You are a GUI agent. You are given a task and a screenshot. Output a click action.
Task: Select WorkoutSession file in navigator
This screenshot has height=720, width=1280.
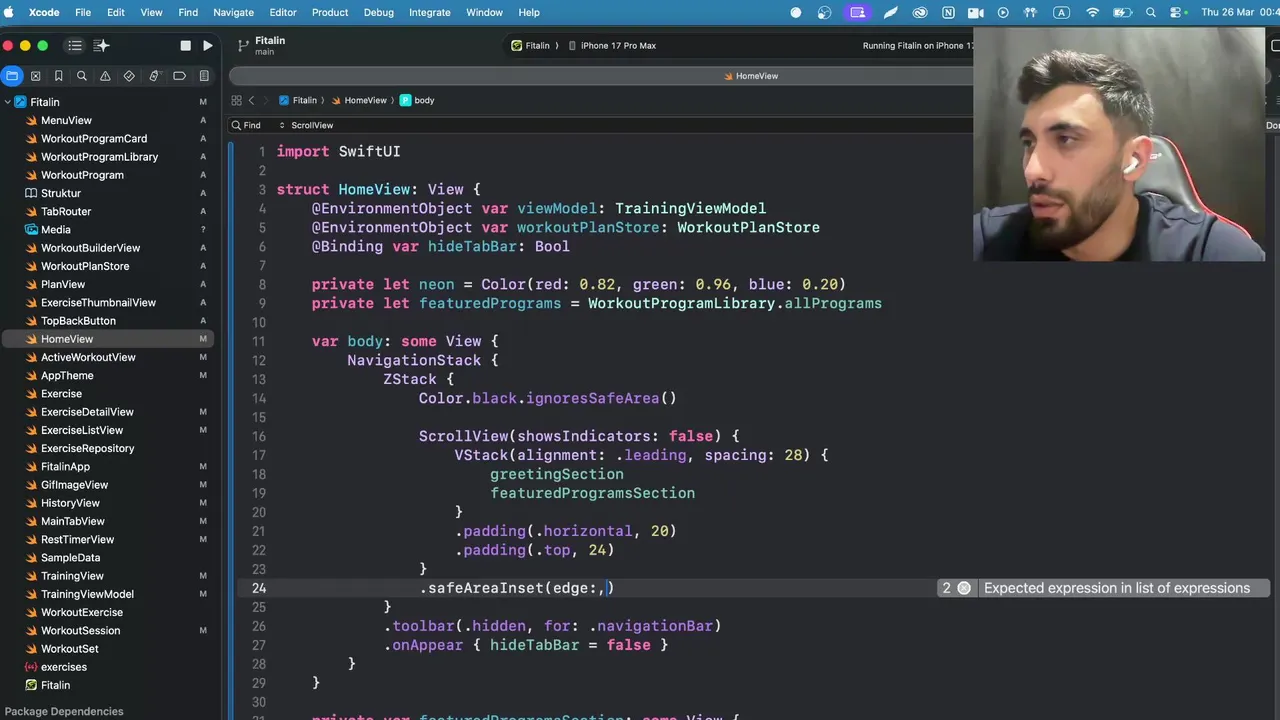(x=80, y=630)
